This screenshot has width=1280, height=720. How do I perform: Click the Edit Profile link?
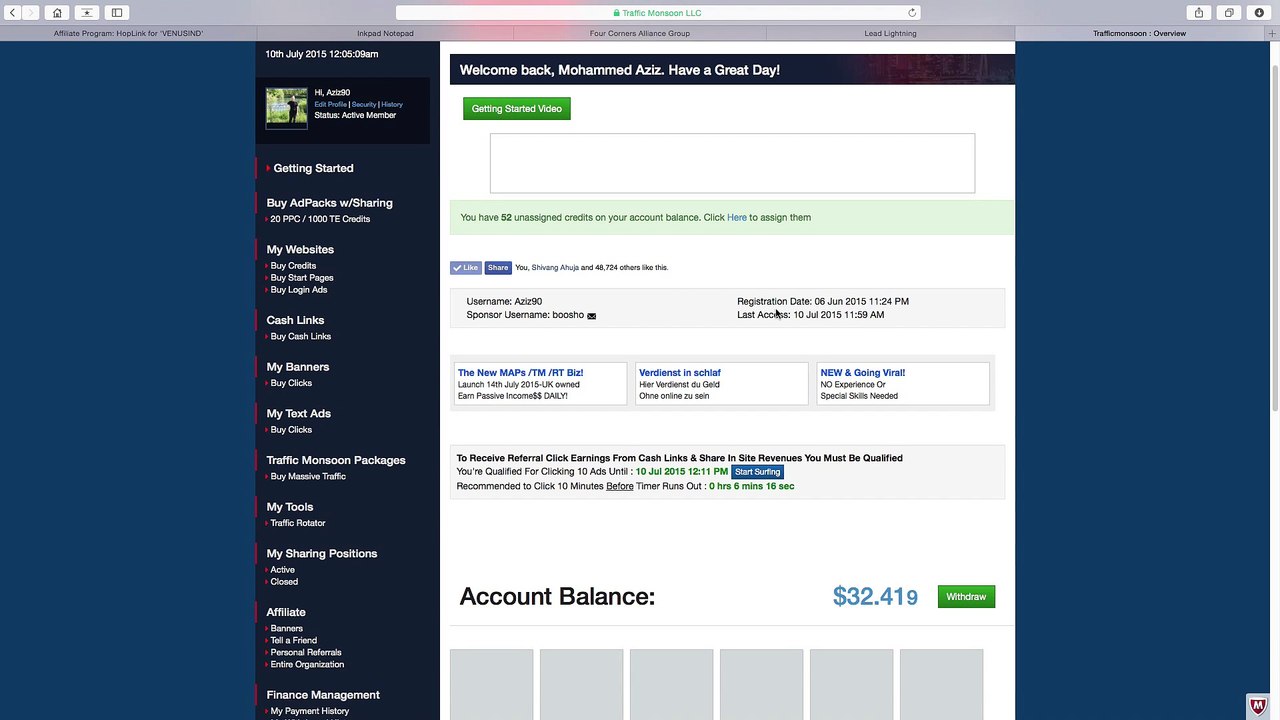(330, 104)
